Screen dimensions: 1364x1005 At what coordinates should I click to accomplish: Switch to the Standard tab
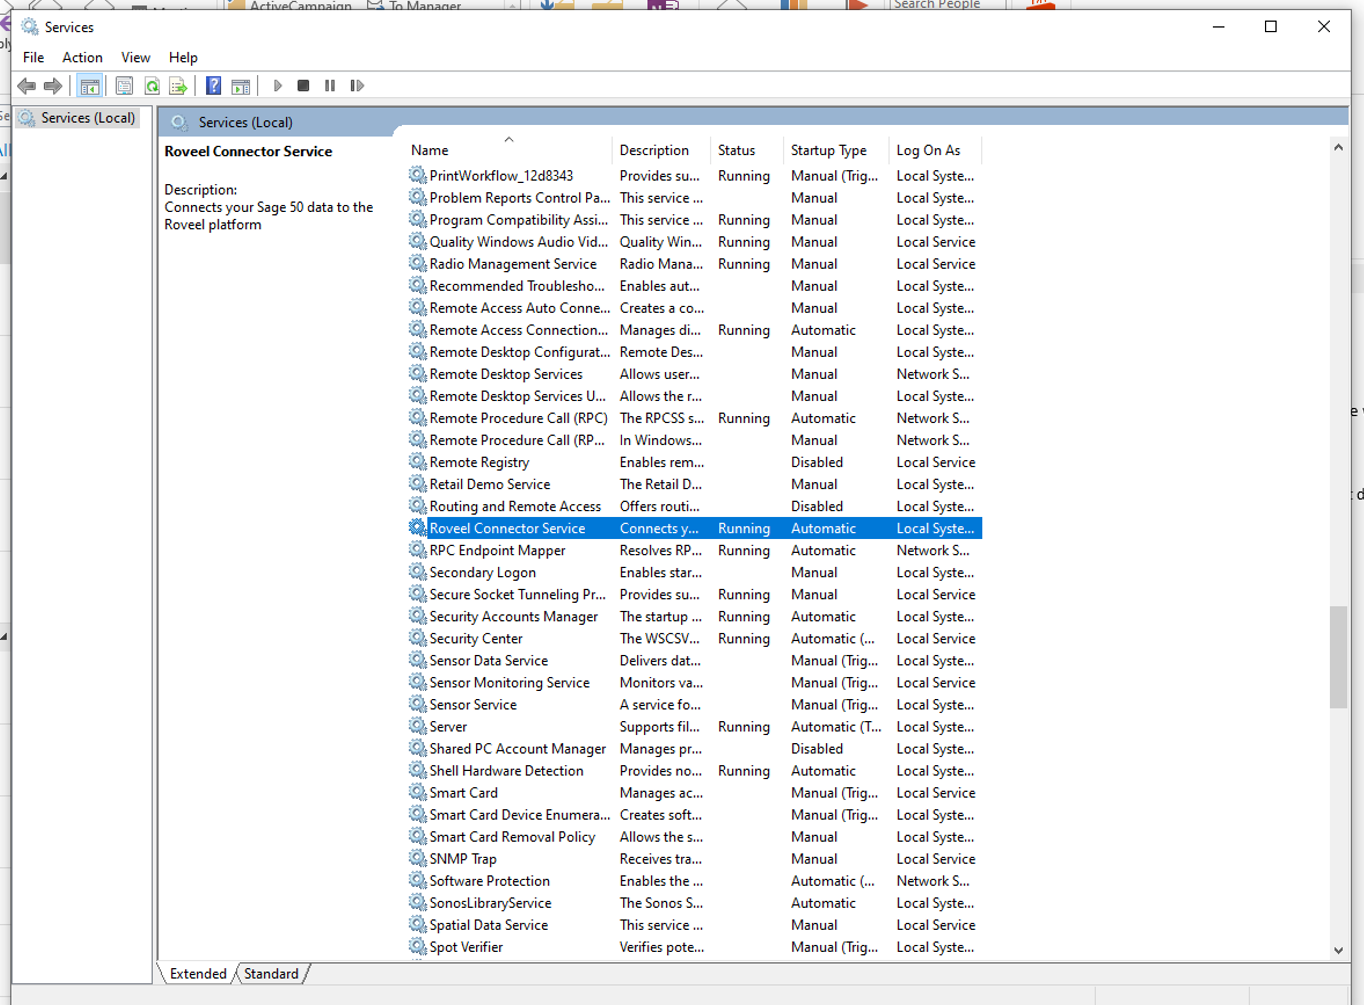pyautogui.click(x=271, y=973)
